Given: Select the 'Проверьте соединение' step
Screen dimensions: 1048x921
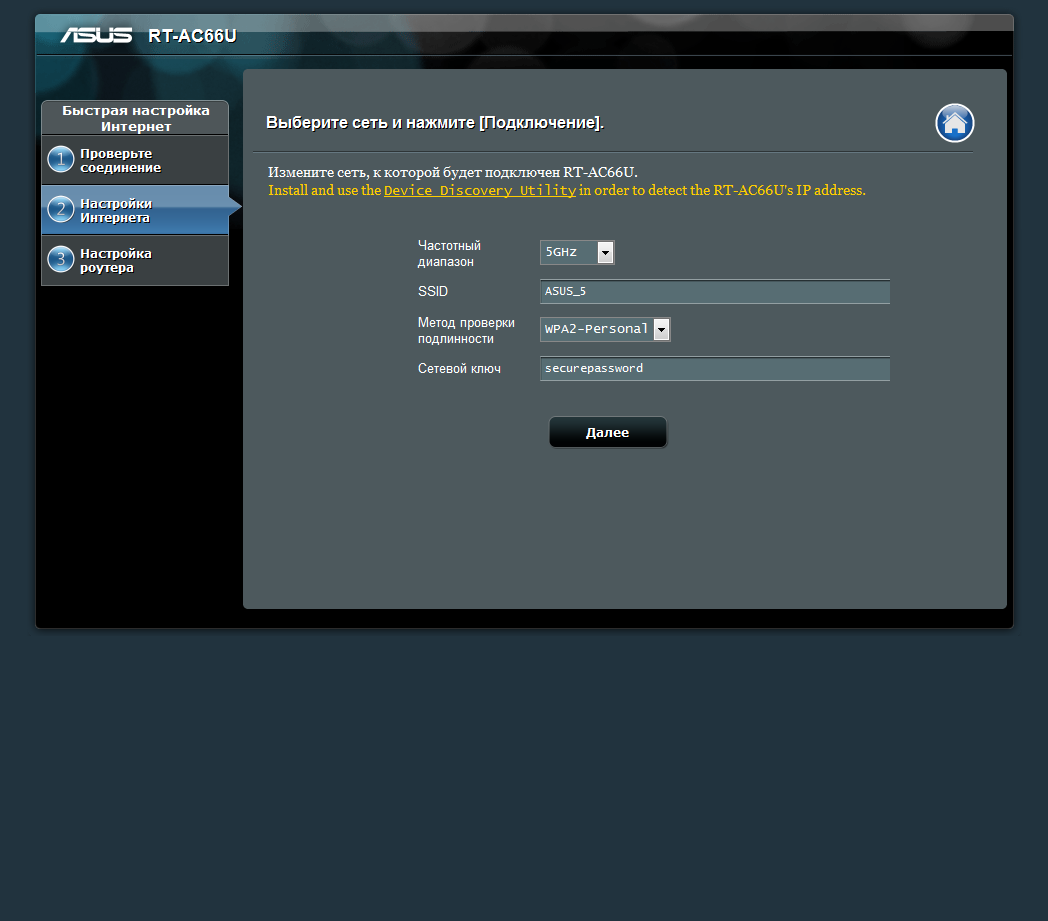Looking at the screenshot, I should tap(135, 160).
